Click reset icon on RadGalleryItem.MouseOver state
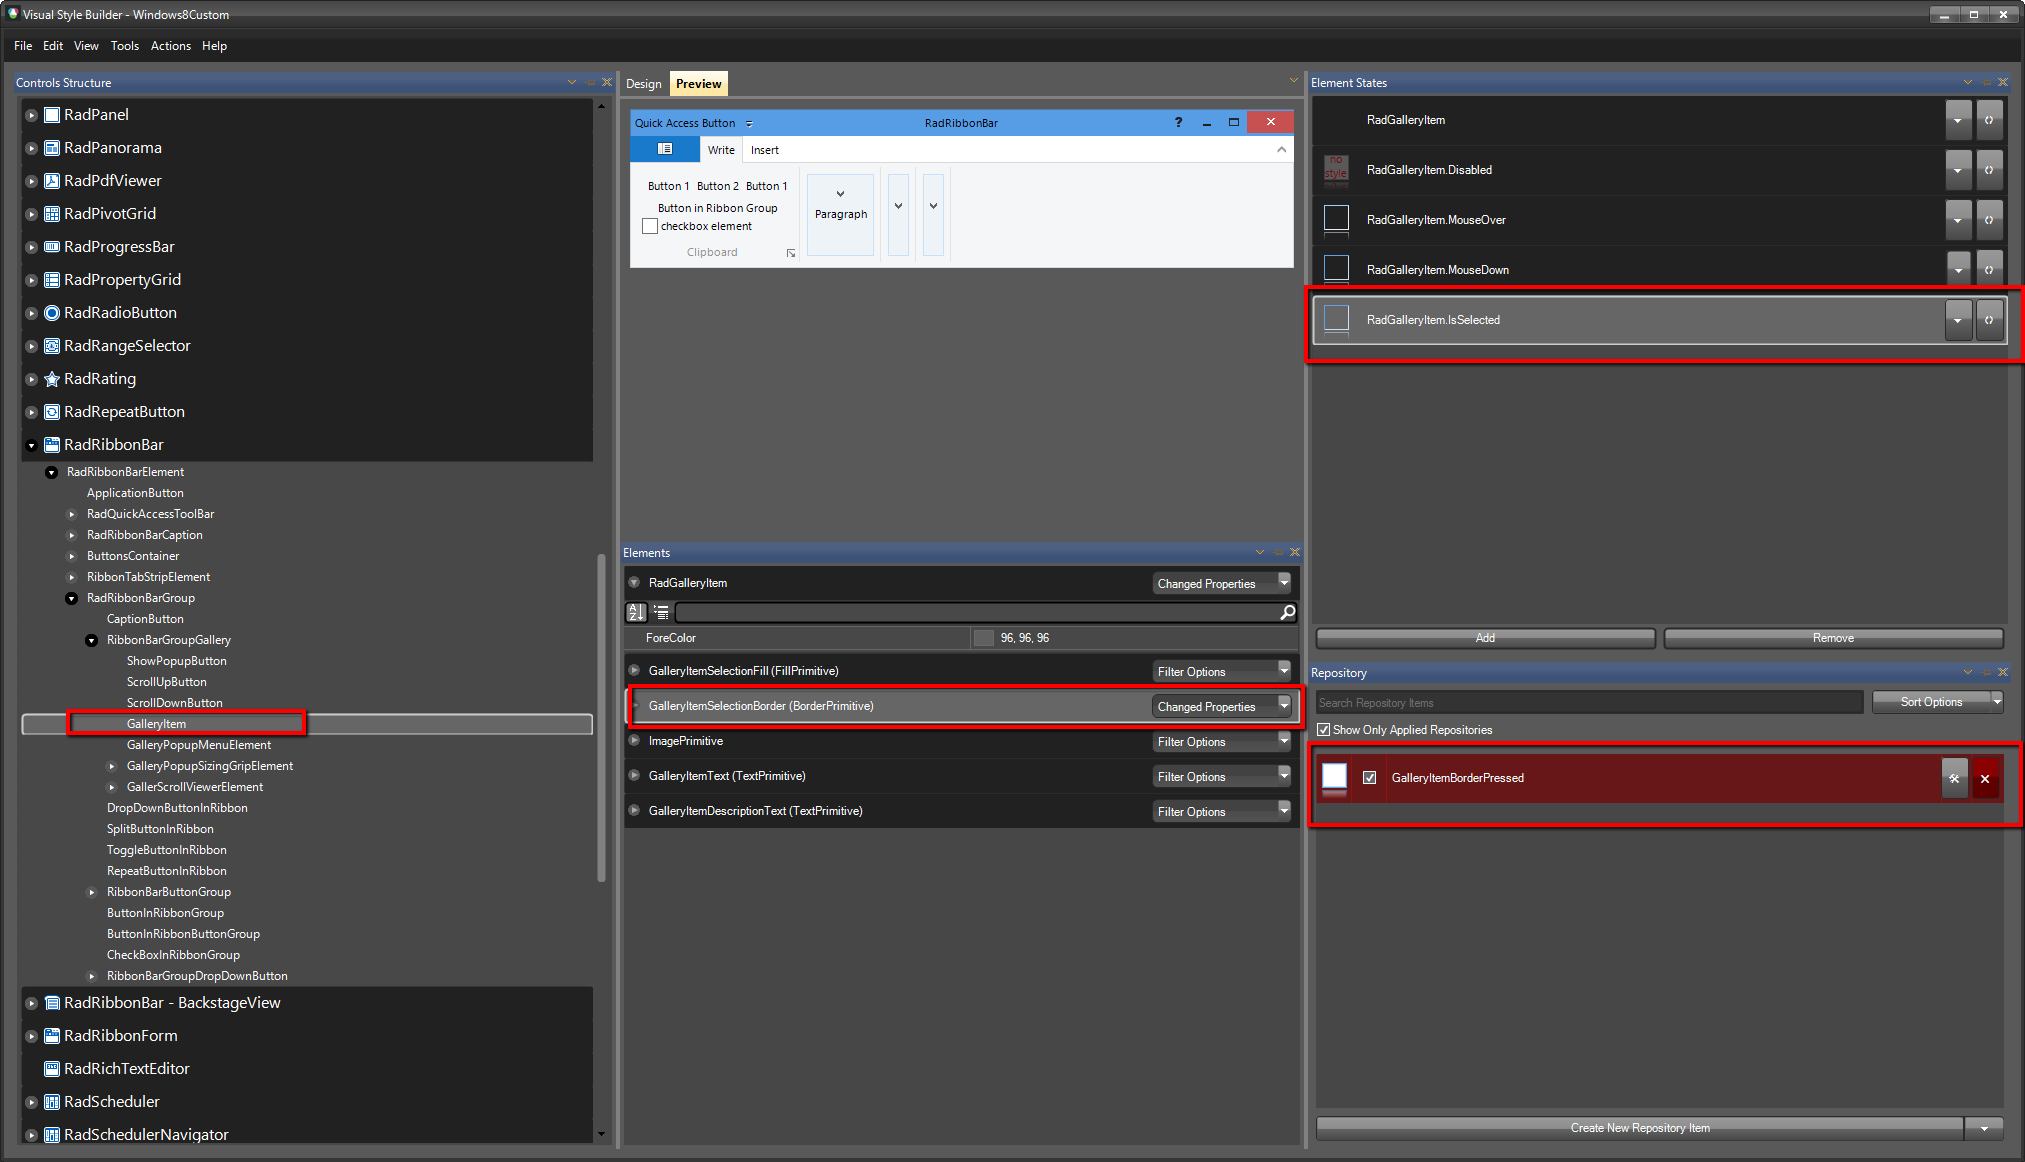The height and width of the screenshot is (1162, 2025). [x=1989, y=220]
